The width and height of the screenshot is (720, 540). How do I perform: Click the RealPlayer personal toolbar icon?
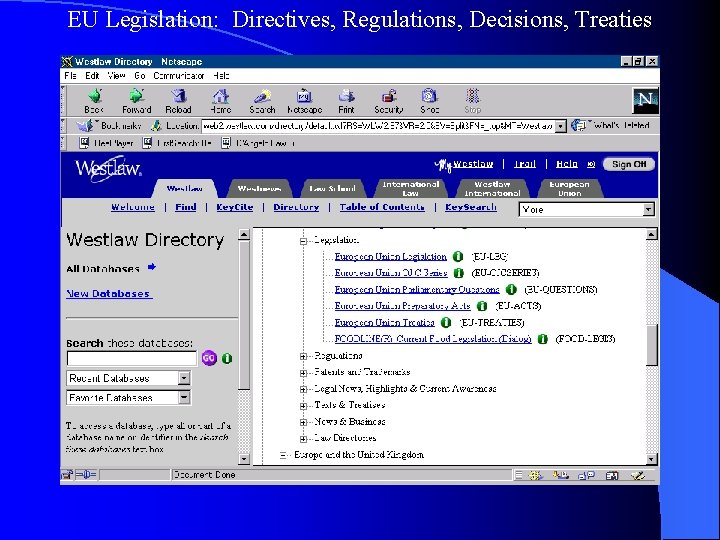pyautogui.click(x=84, y=143)
